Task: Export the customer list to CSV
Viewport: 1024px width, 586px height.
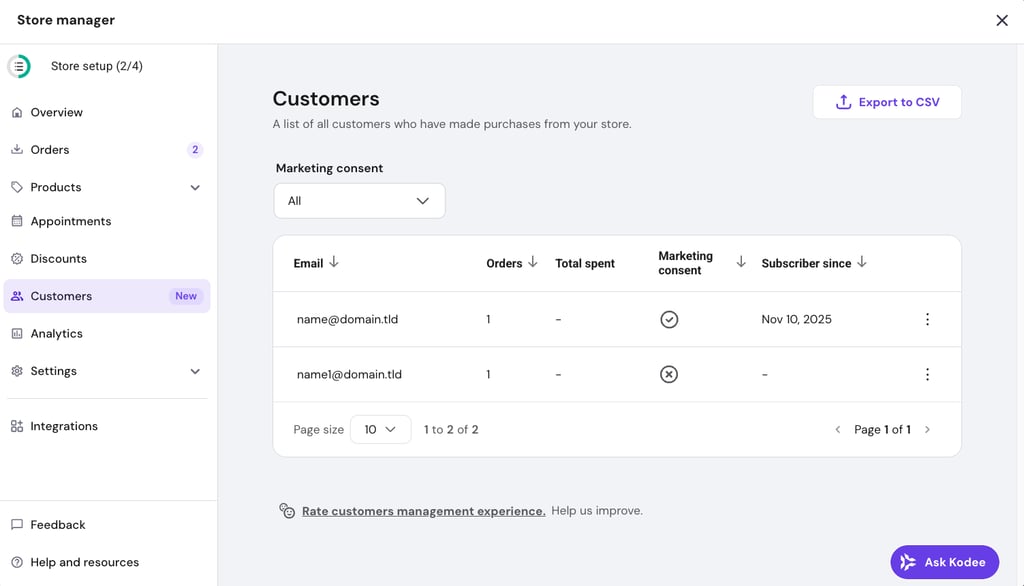Action: 887,102
